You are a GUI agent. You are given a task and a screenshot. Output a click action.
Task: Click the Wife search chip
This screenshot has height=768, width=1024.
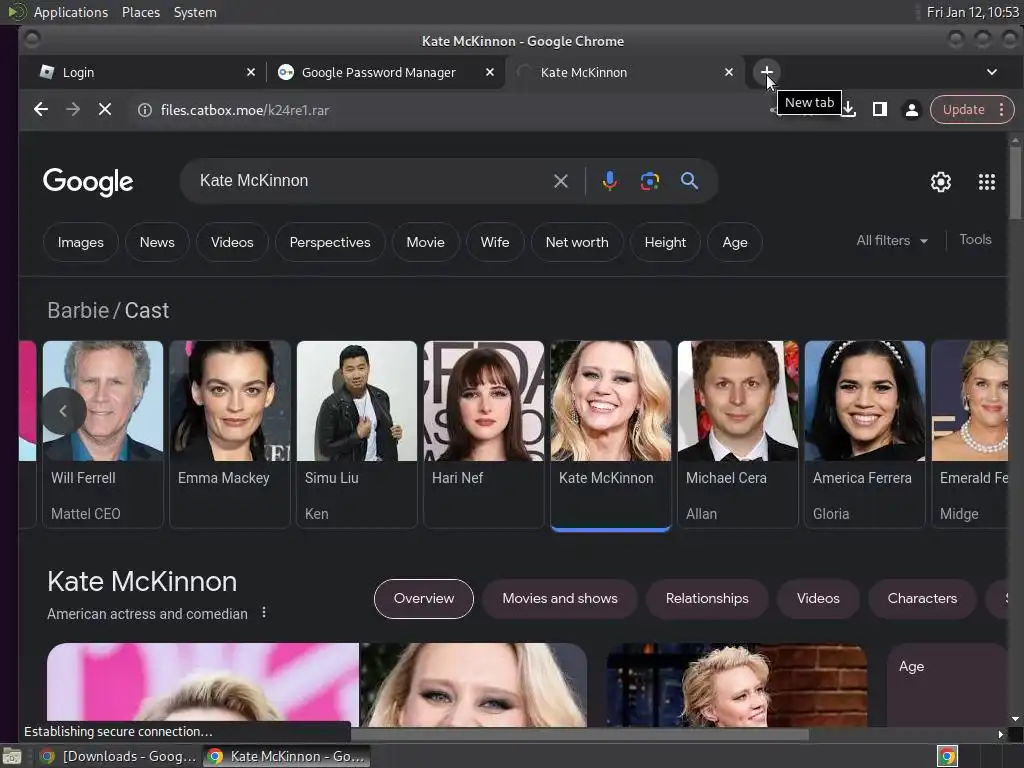point(494,242)
